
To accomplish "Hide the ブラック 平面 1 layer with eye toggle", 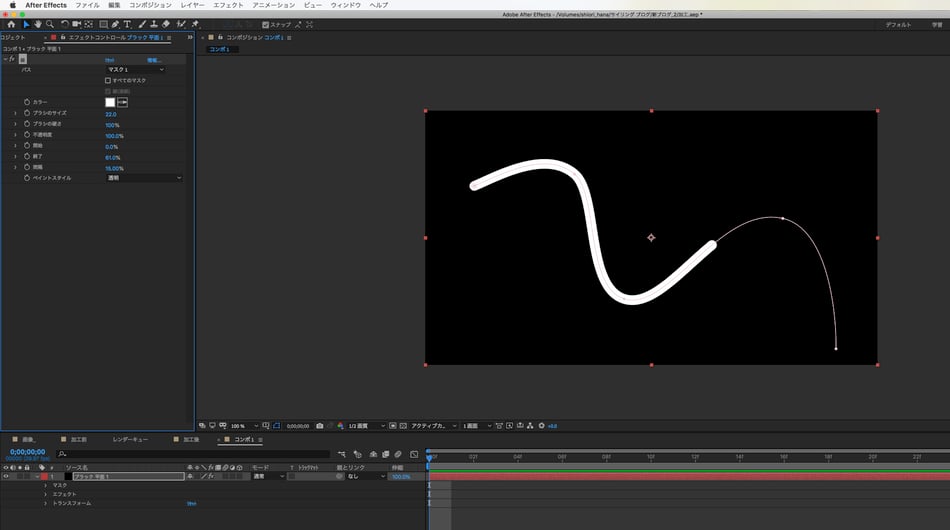I will tap(5, 476).
